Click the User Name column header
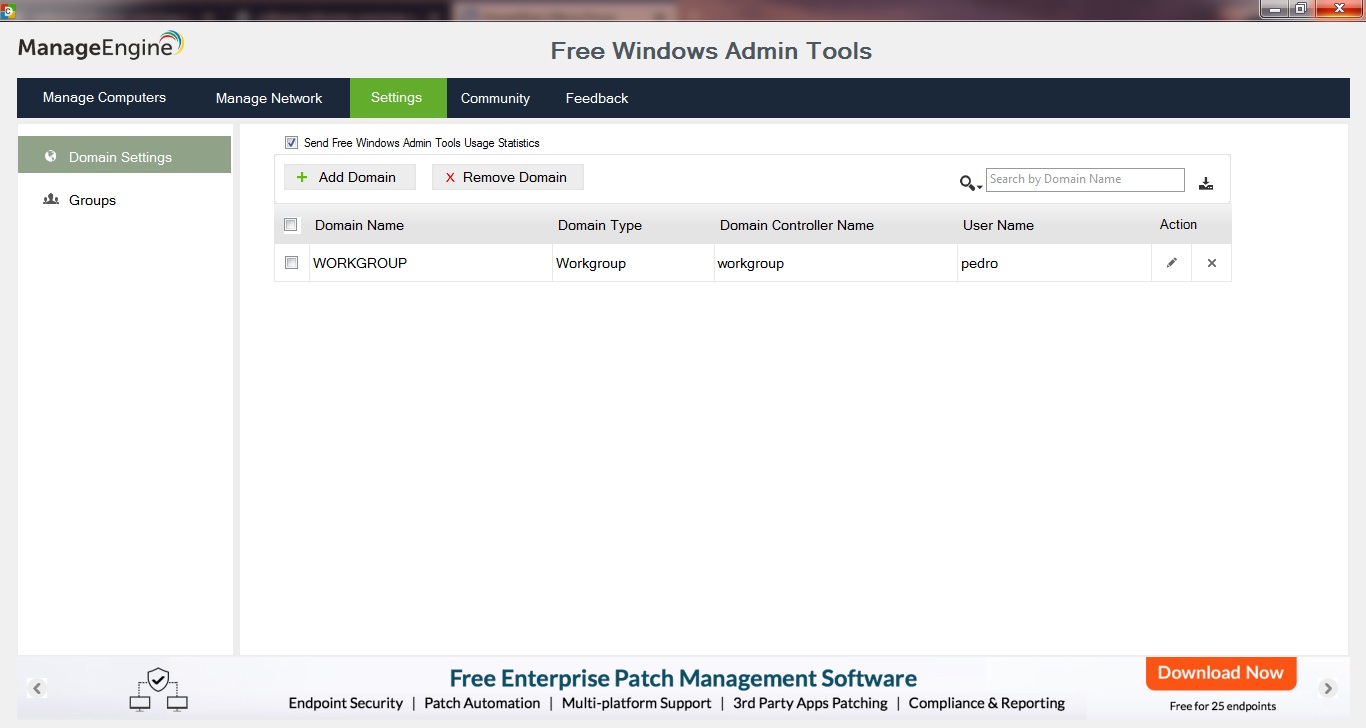1366x728 pixels. tap(998, 225)
